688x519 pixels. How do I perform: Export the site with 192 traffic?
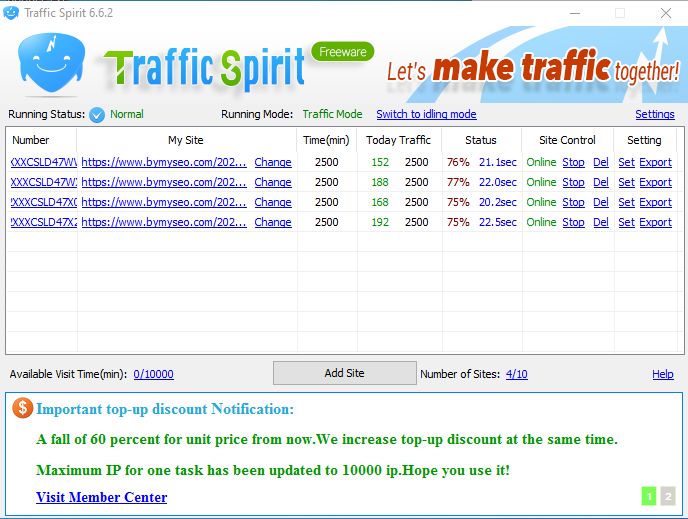(656, 222)
